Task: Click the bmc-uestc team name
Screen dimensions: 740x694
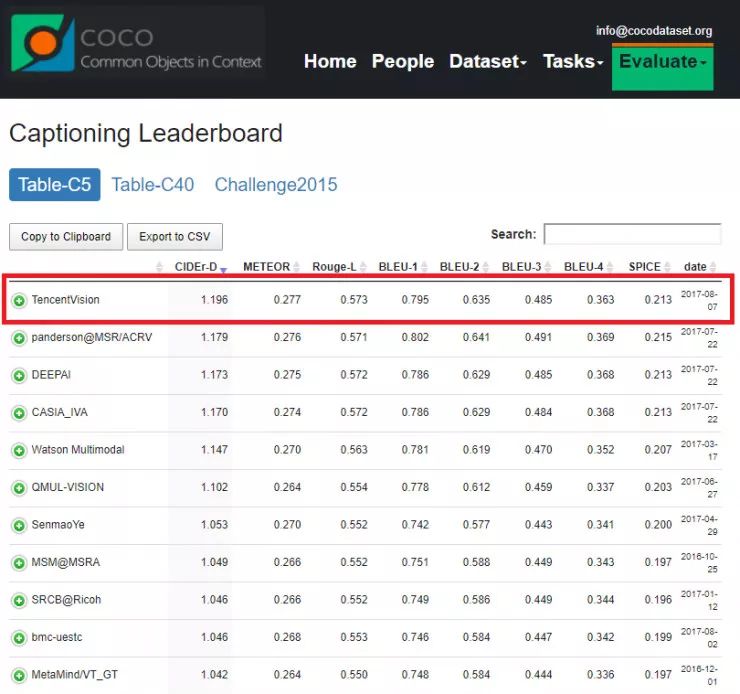Action: coord(57,637)
